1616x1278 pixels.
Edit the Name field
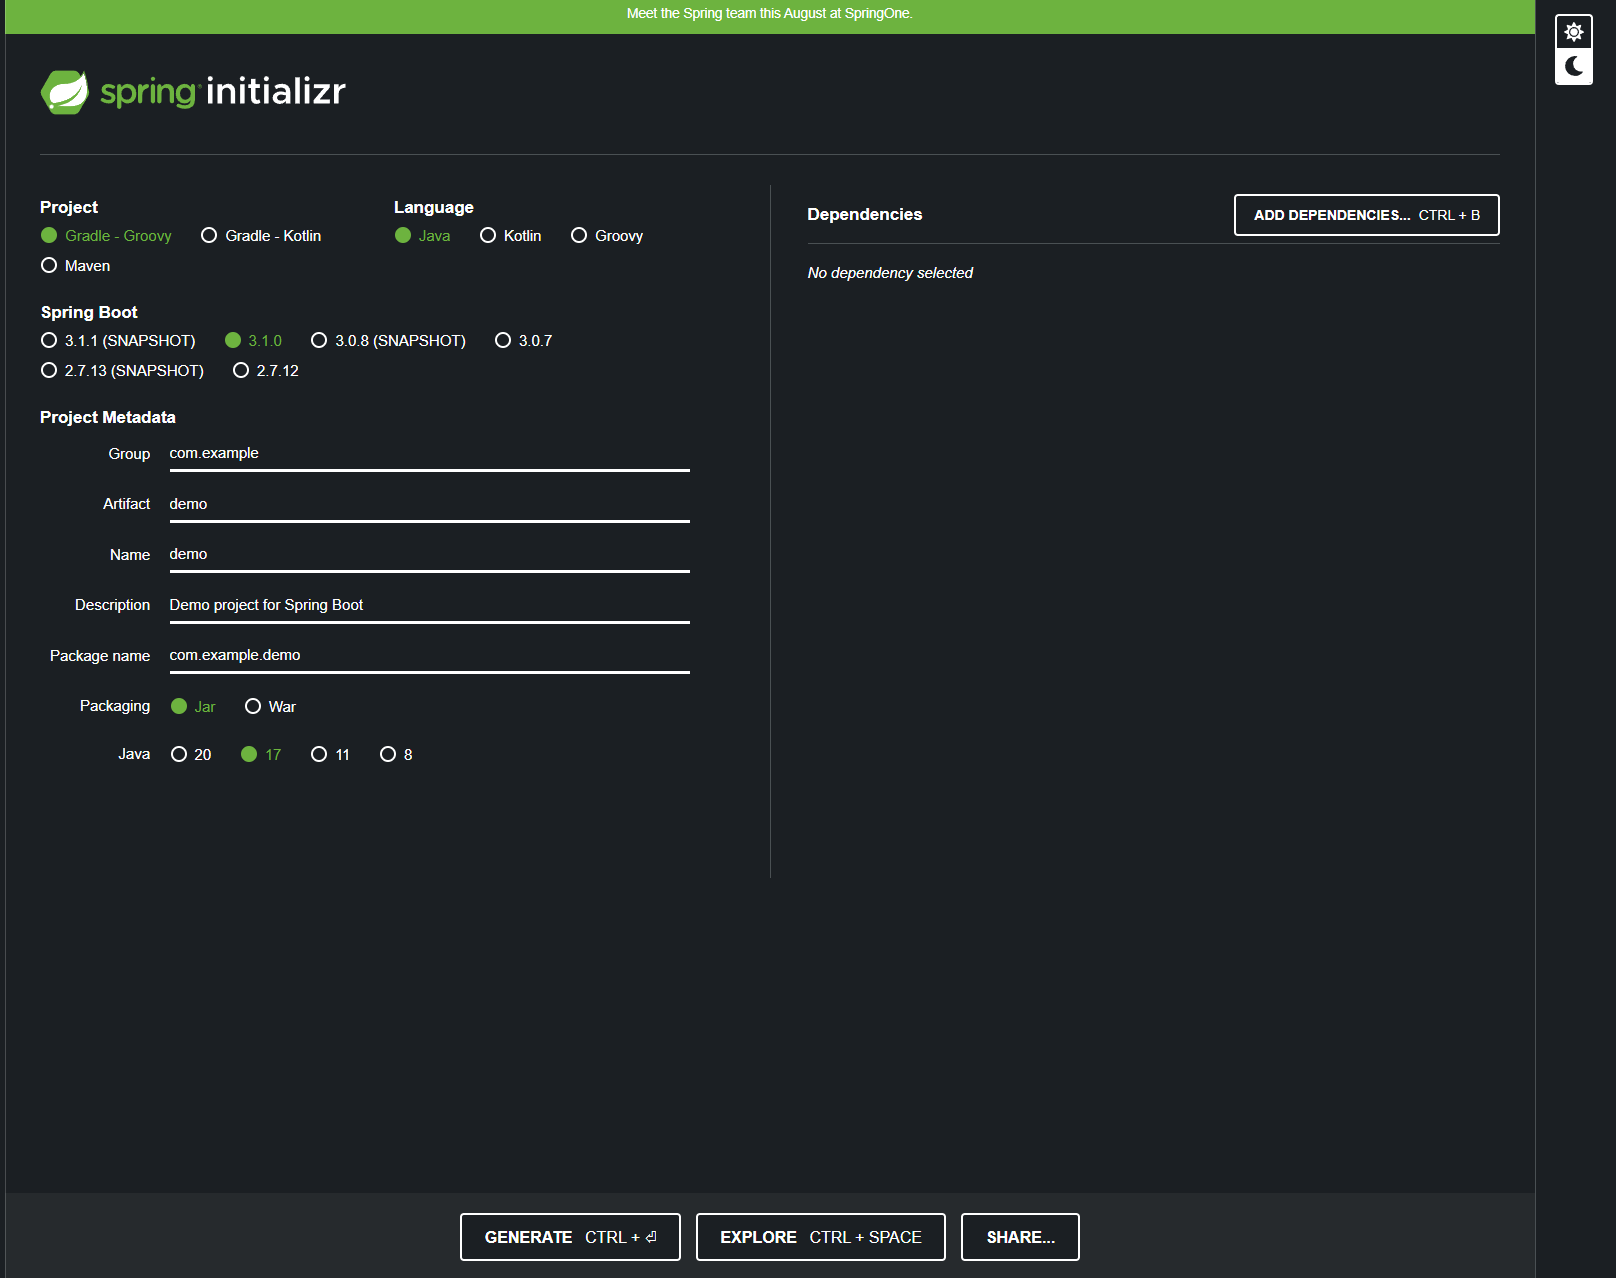pyautogui.click(x=430, y=555)
